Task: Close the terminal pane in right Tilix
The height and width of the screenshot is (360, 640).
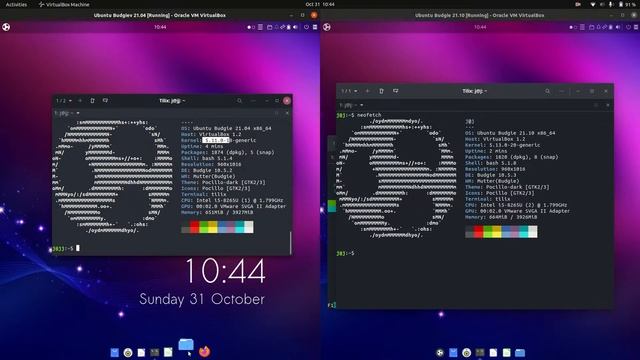Action: point(608,105)
